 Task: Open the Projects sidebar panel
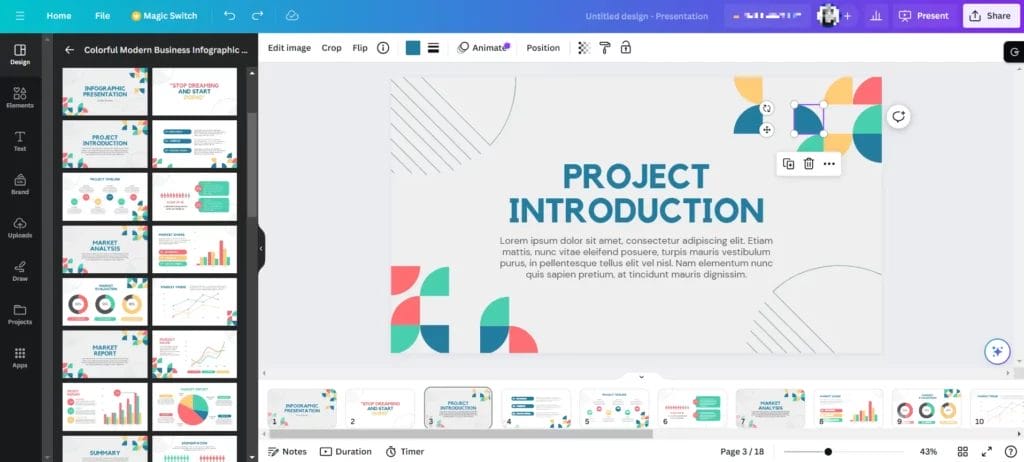(x=20, y=314)
